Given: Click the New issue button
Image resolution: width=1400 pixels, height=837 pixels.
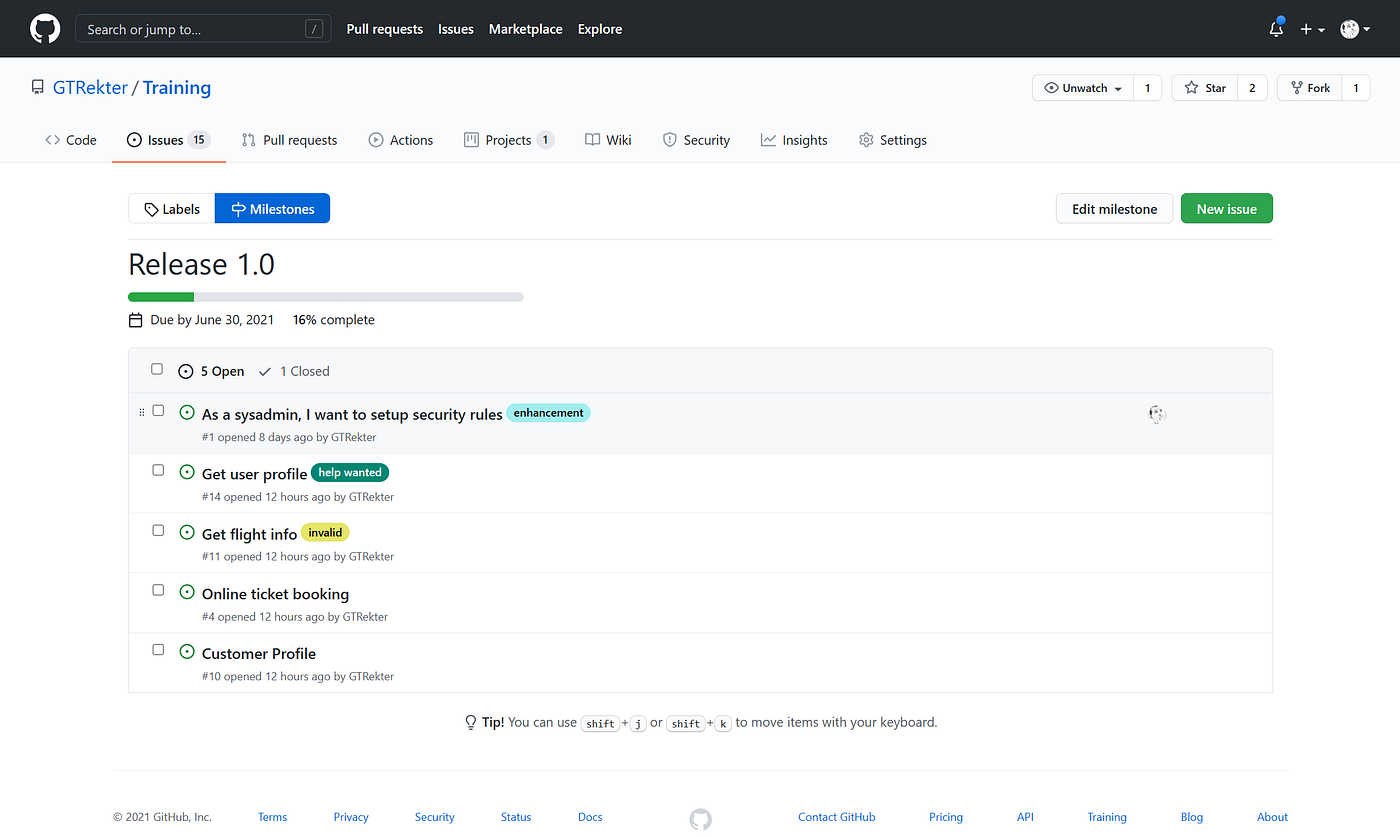Looking at the screenshot, I should coord(1226,208).
